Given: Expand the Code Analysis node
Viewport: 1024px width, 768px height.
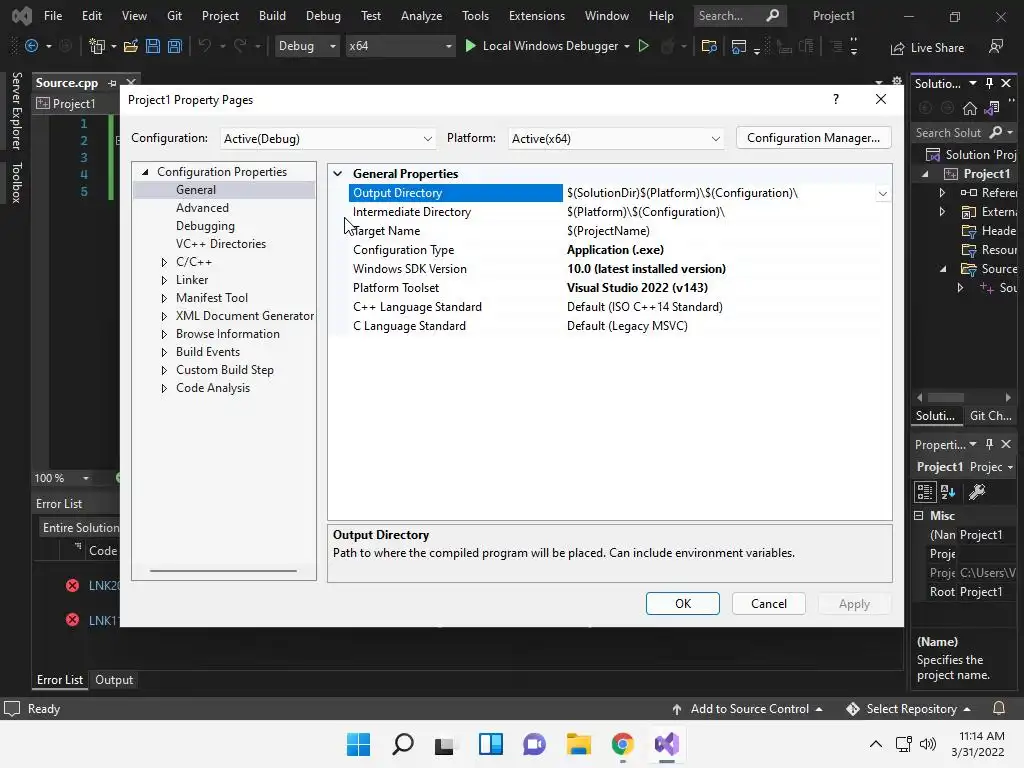Looking at the screenshot, I should tap(164, 388).
